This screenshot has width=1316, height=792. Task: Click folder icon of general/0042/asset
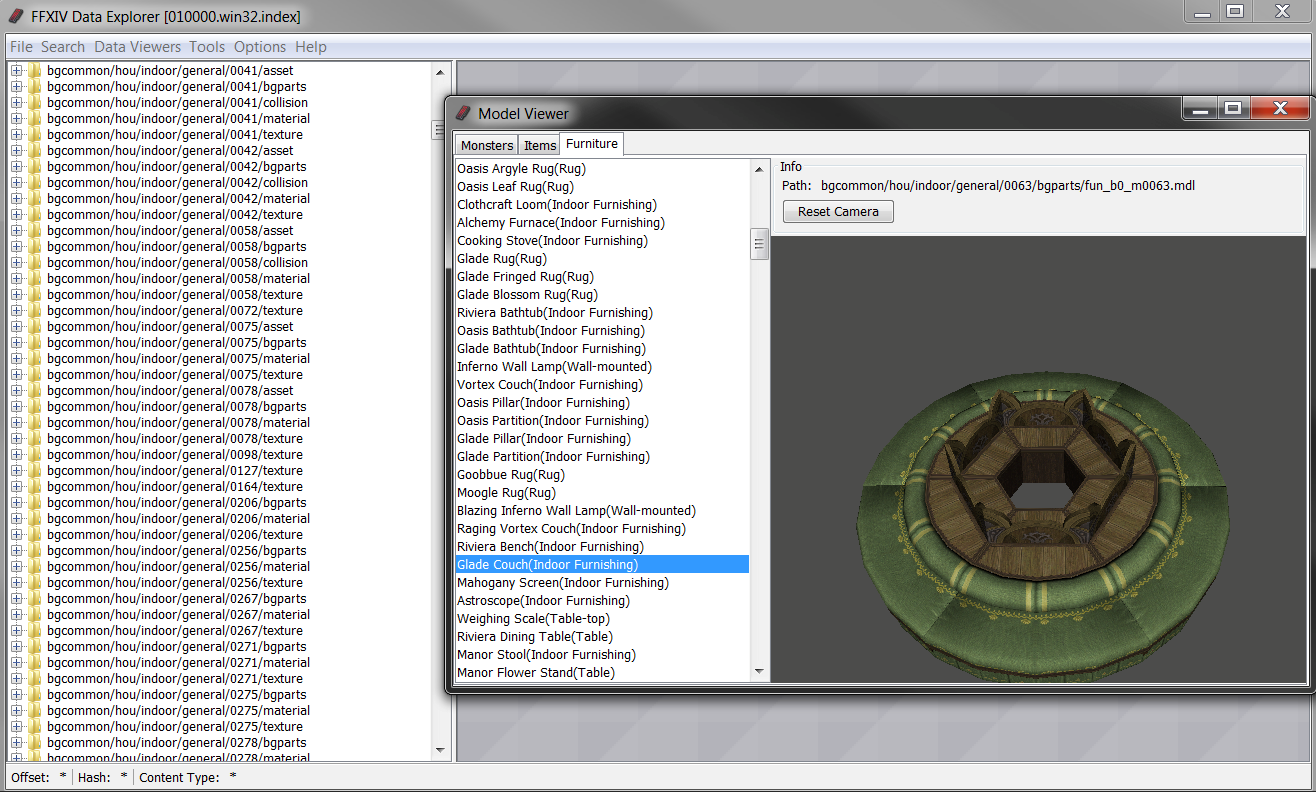click(x=35, y=151)
